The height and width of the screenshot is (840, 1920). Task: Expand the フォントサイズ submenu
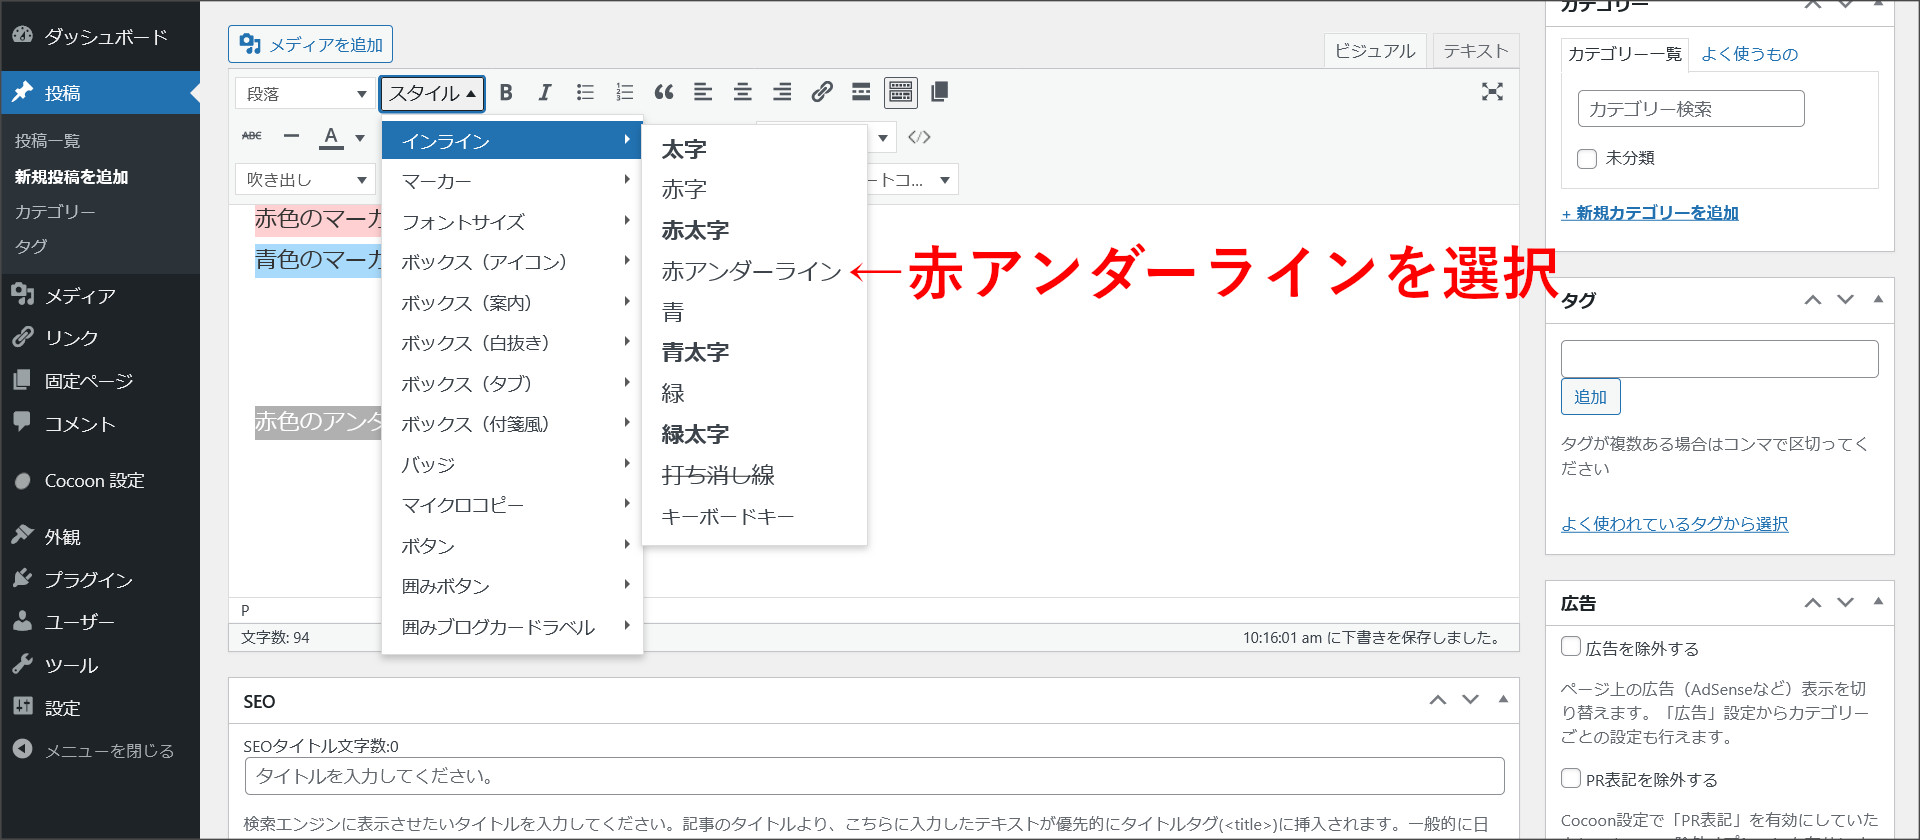click(x=512, y=222)
